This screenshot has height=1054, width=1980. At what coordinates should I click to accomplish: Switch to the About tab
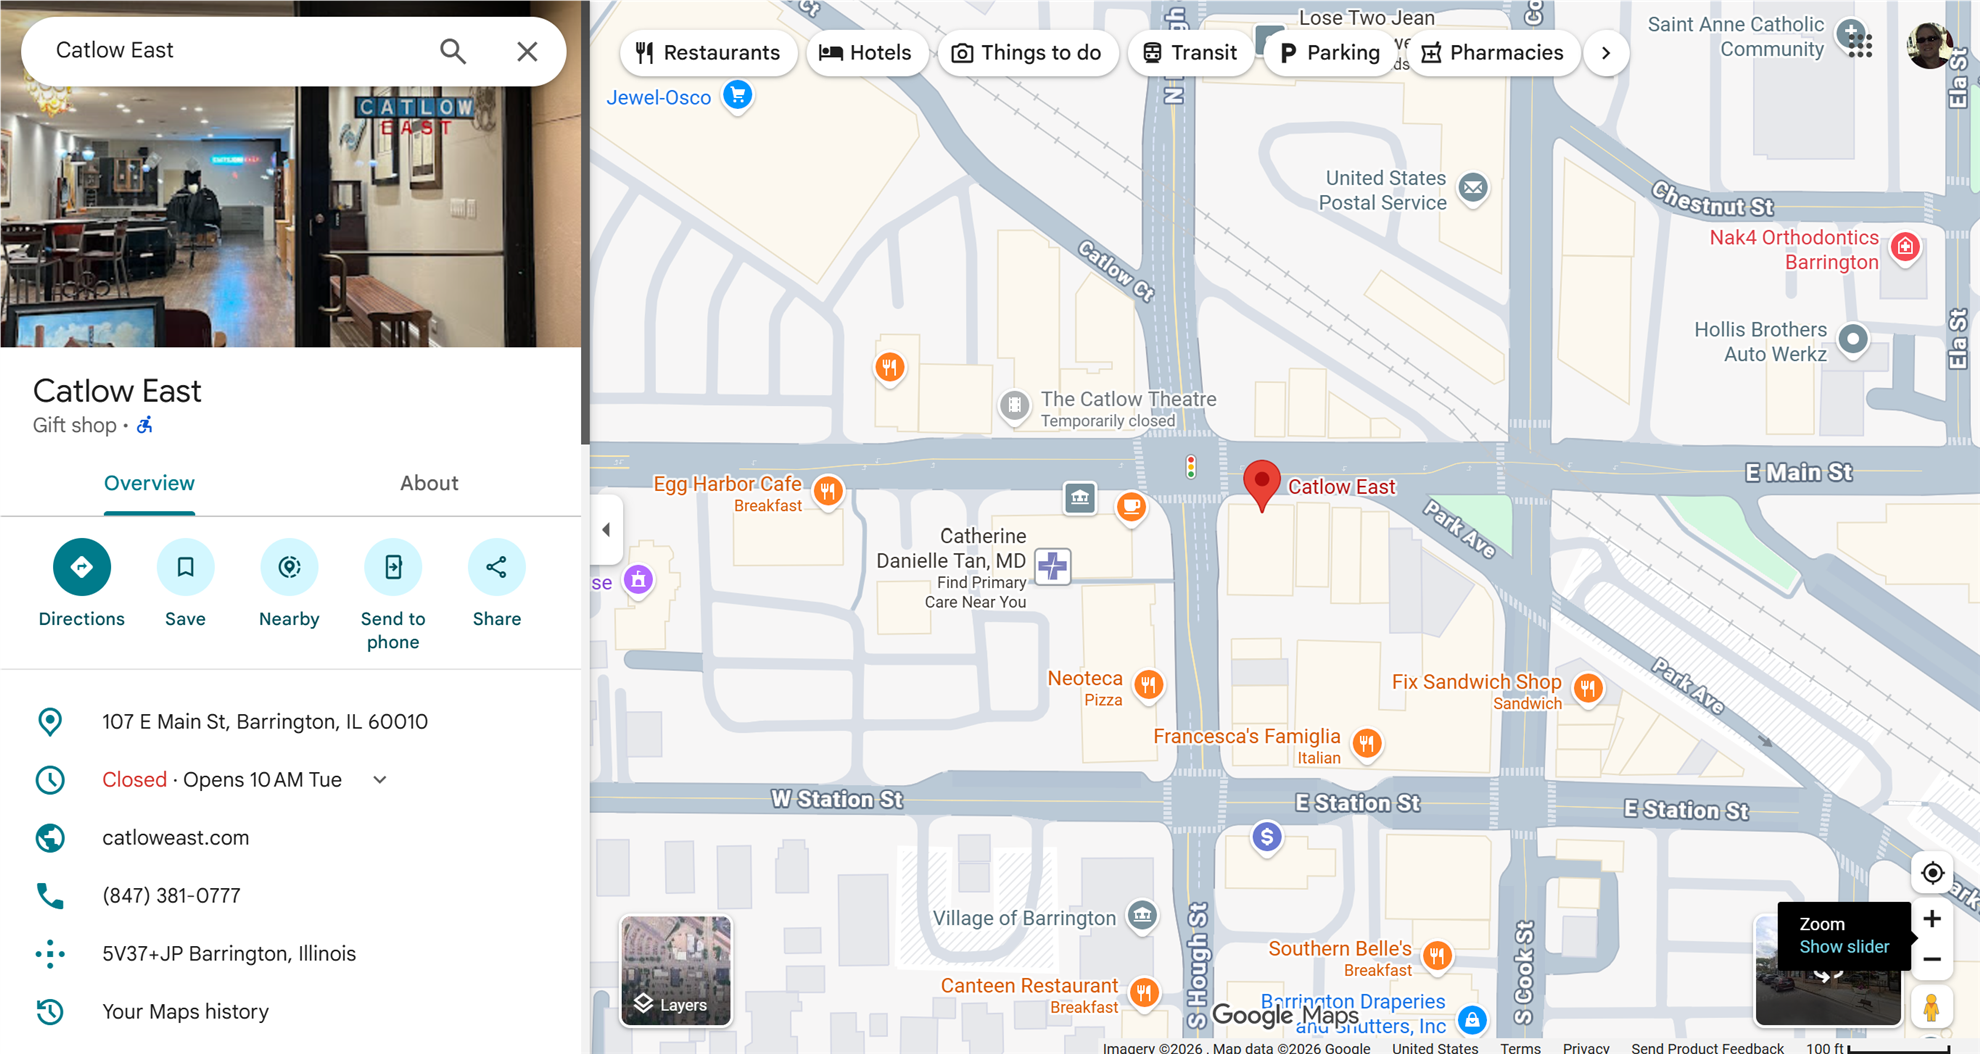tap(429, 483)
